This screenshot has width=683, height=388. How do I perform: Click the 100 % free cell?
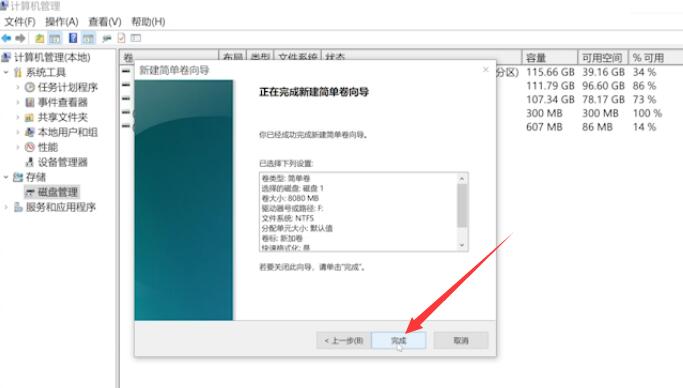pos(647,113)
